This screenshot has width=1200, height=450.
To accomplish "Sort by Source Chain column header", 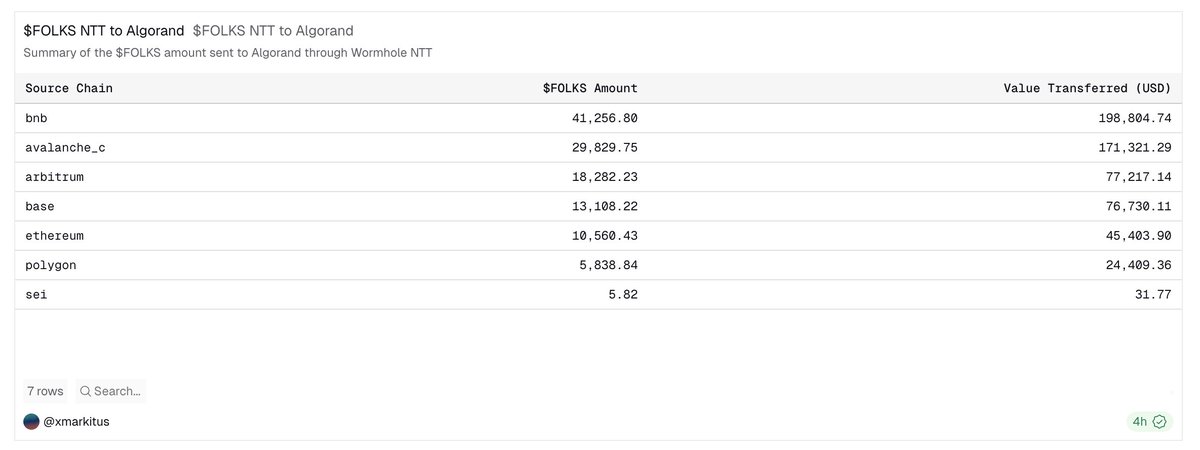I will coord(69,88).
